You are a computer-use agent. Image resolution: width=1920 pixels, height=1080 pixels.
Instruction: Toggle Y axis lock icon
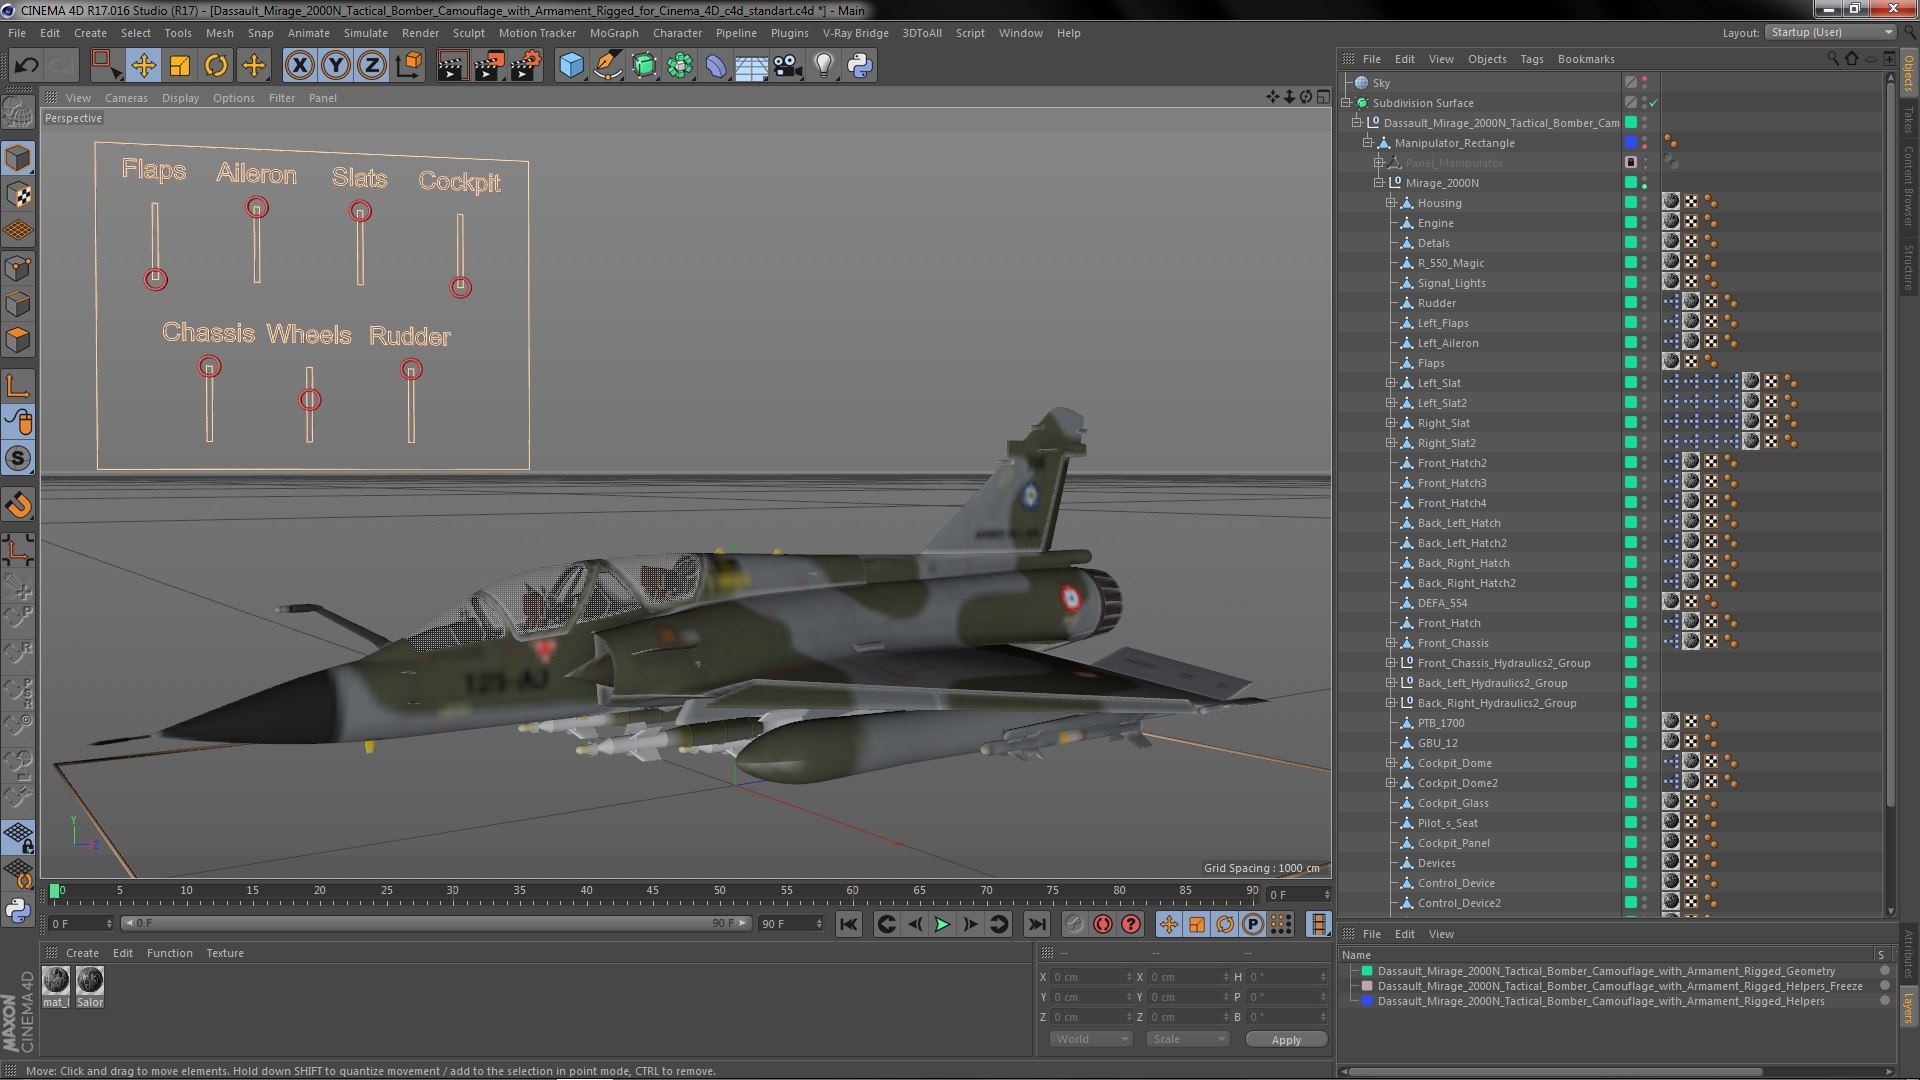(336, 66)
